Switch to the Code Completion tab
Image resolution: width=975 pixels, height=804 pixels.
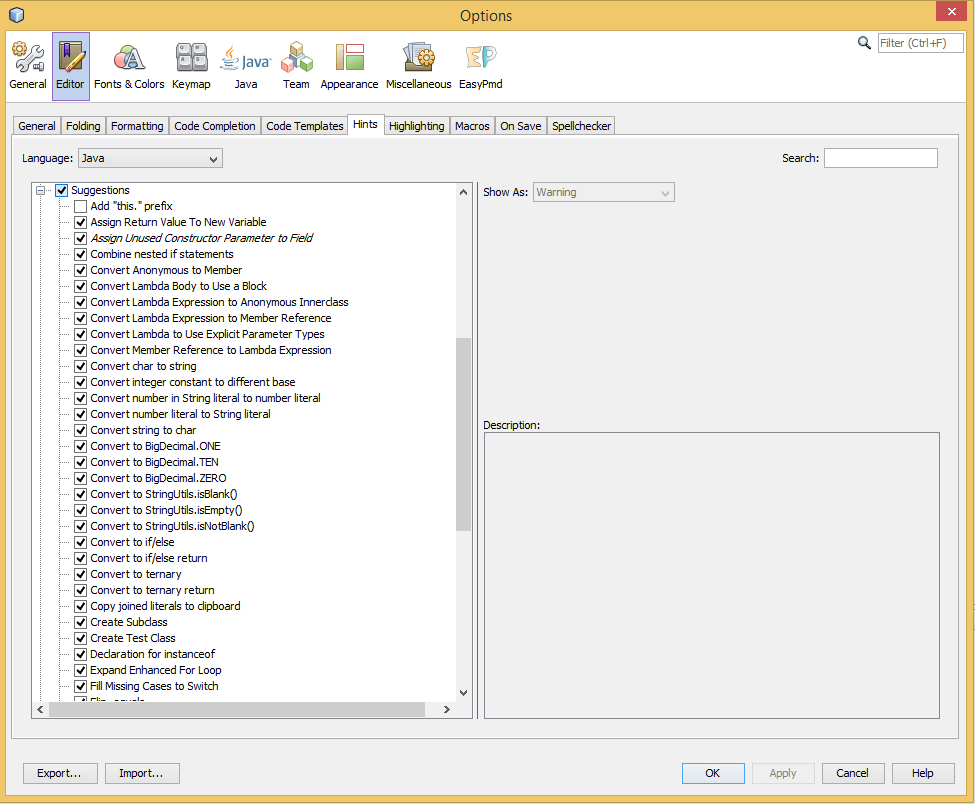pos(214,126)
